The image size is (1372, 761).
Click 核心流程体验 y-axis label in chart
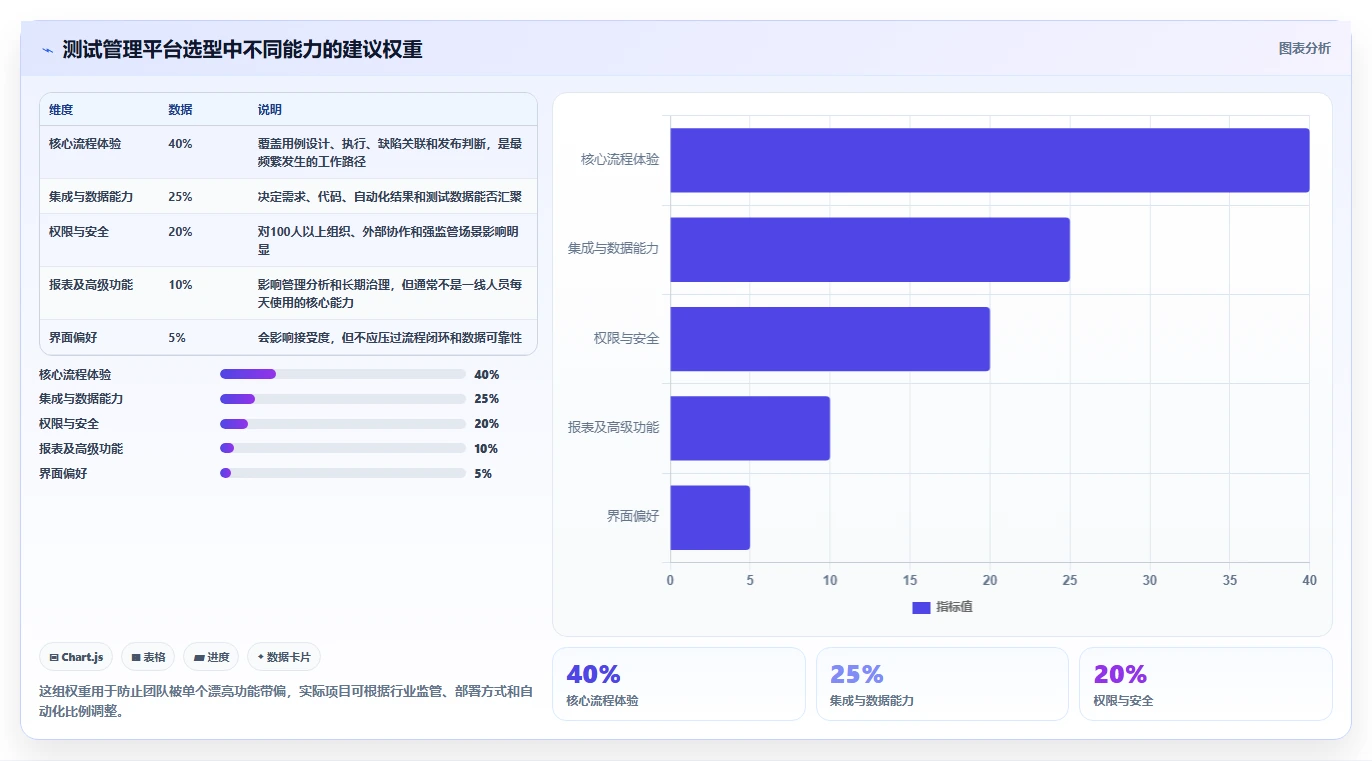(x=620, y=160)
